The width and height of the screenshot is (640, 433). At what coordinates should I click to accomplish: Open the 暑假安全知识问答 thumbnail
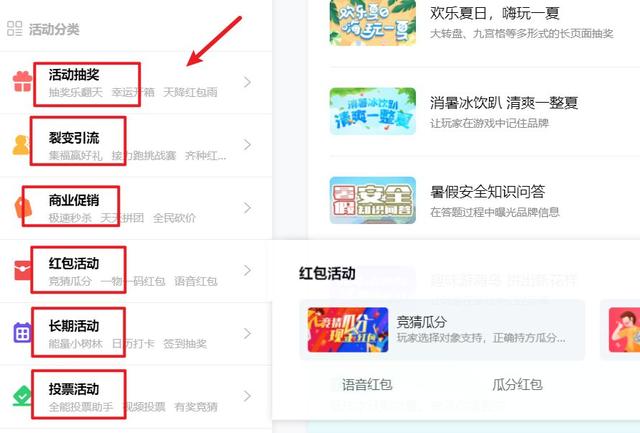(373, 200)
